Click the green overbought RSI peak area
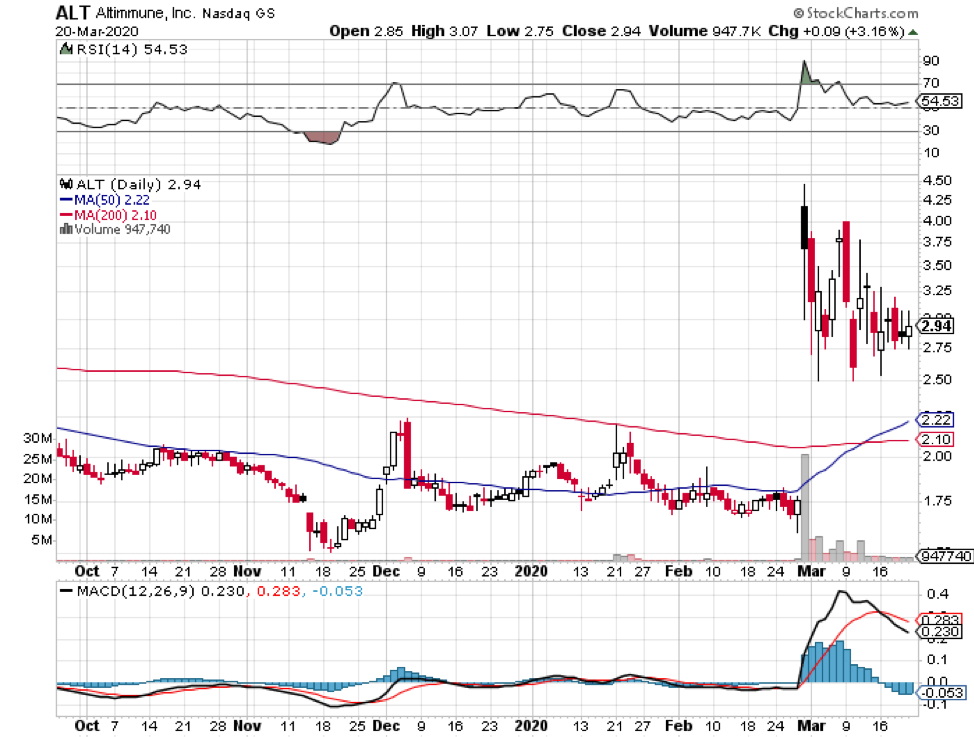Screen dimensions: 974x737 [806, 73]
